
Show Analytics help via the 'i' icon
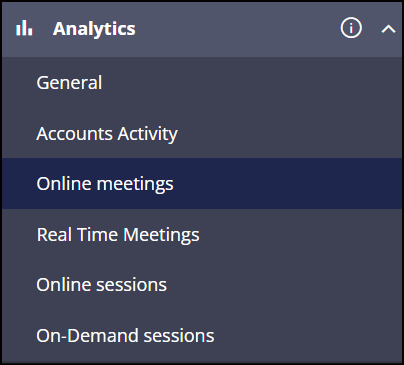pos(351,28)
